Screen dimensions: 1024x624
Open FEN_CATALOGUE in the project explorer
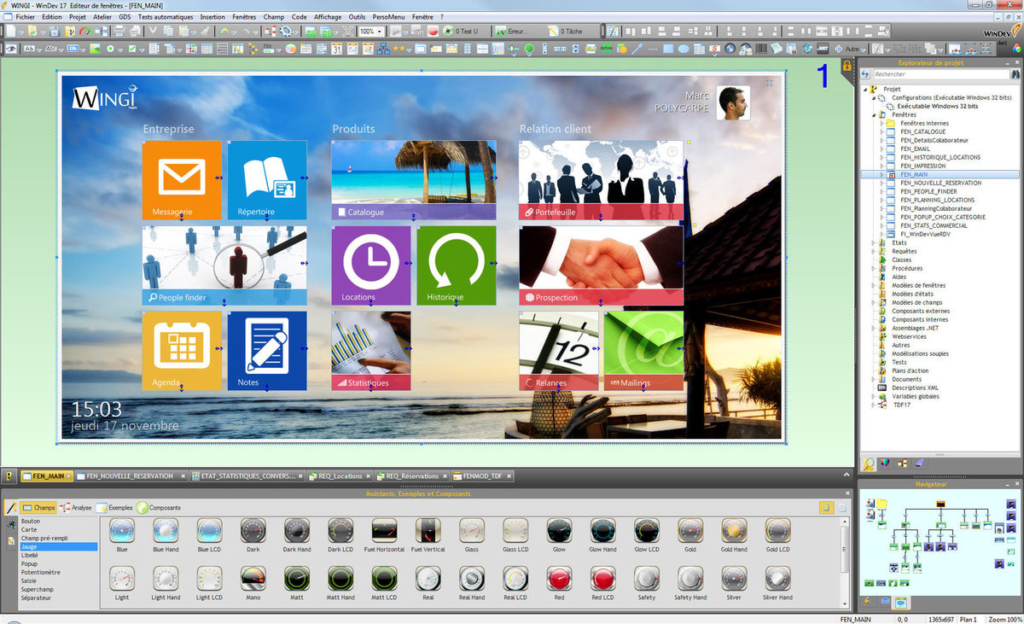click(x=922, y=132)
